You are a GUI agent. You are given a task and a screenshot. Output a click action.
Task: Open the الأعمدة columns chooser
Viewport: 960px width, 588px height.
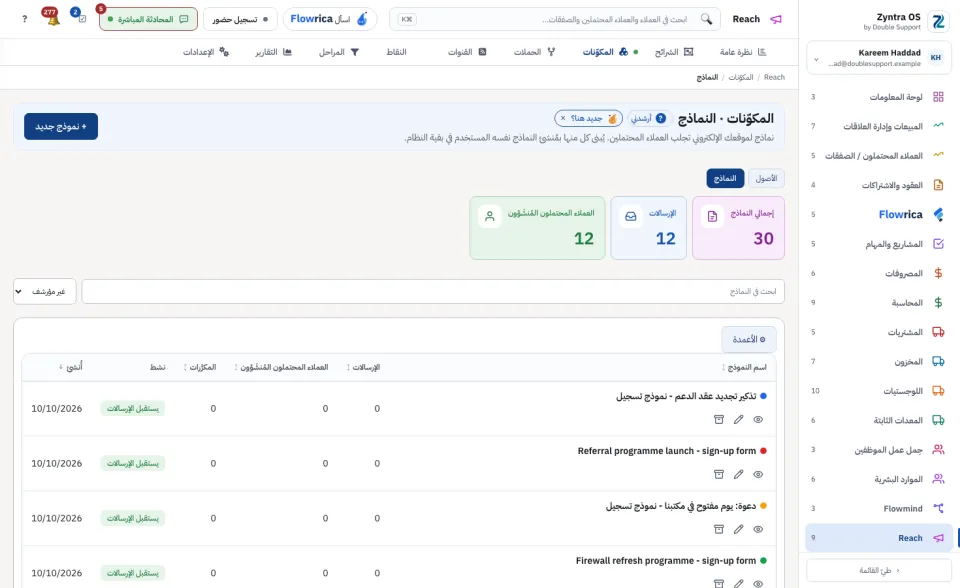click(749, 339)
